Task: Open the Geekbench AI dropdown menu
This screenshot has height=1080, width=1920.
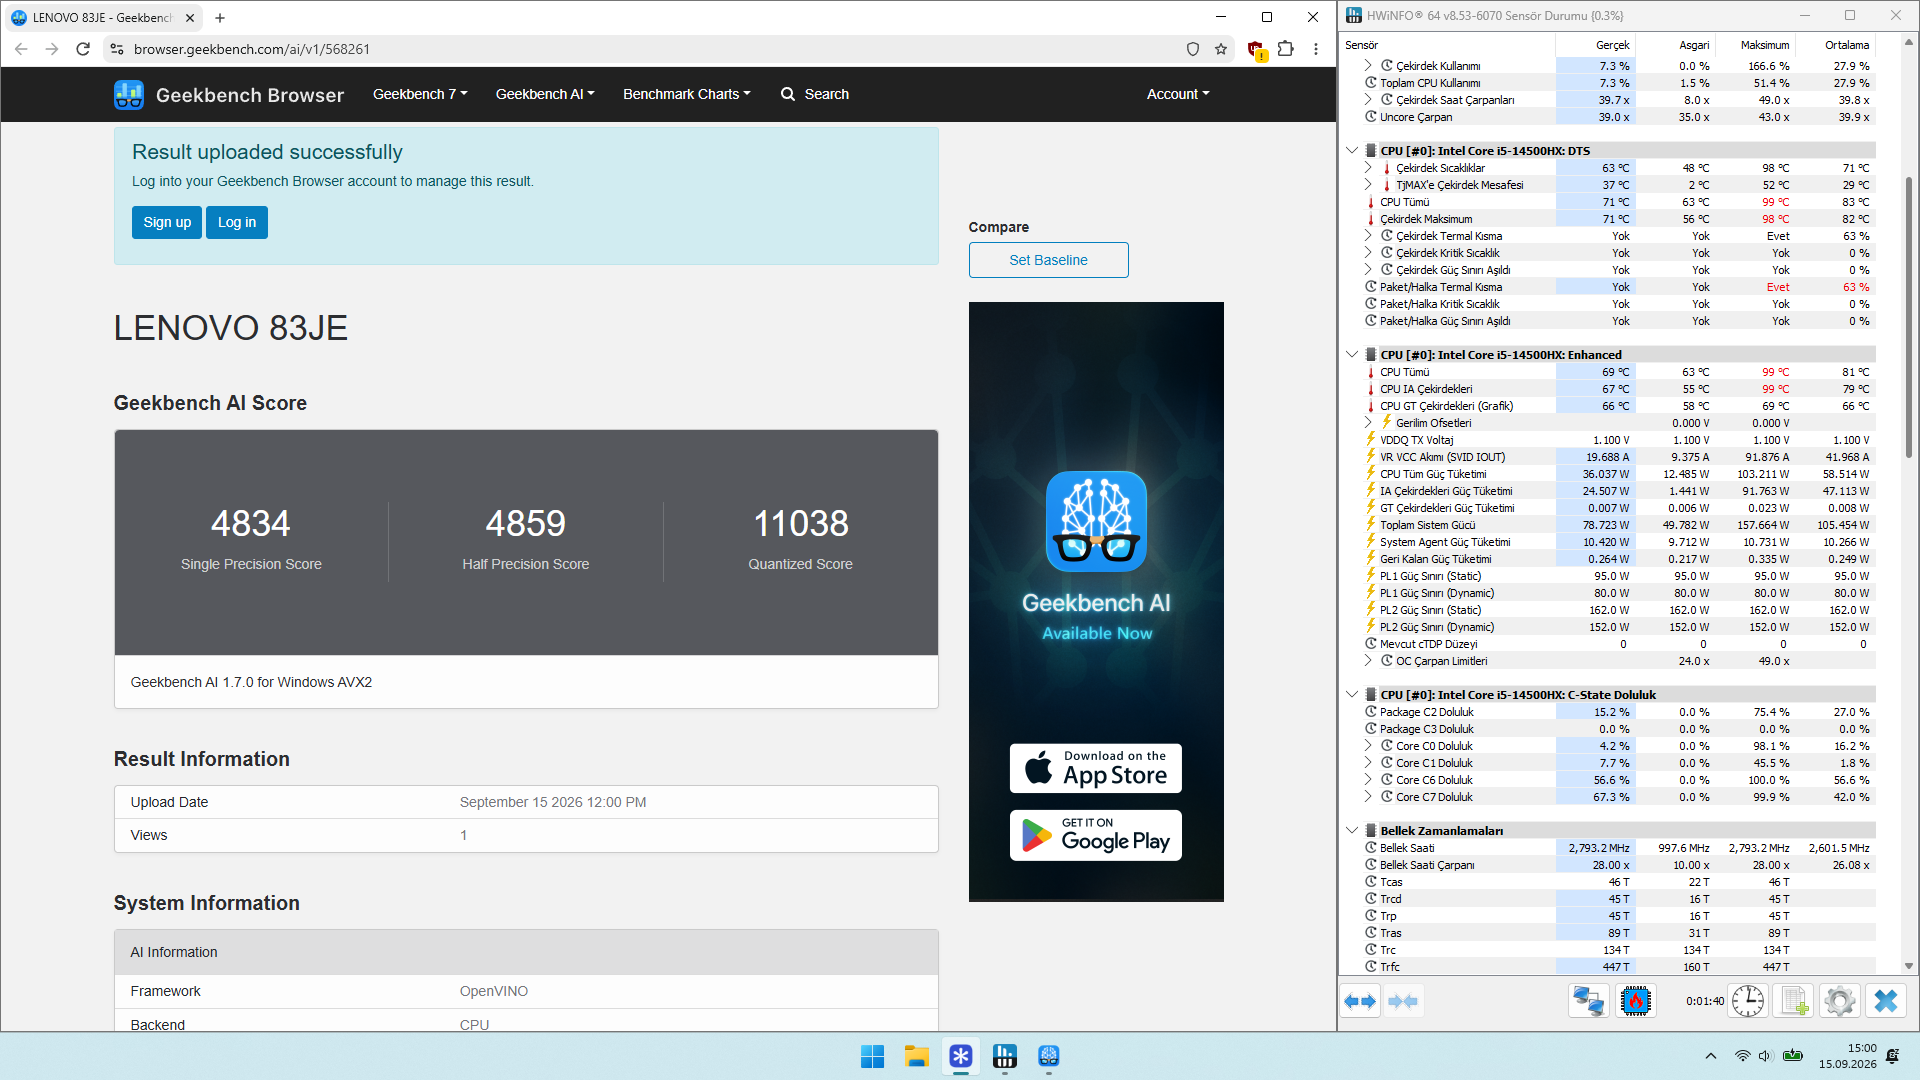Action: pos(545,94)
